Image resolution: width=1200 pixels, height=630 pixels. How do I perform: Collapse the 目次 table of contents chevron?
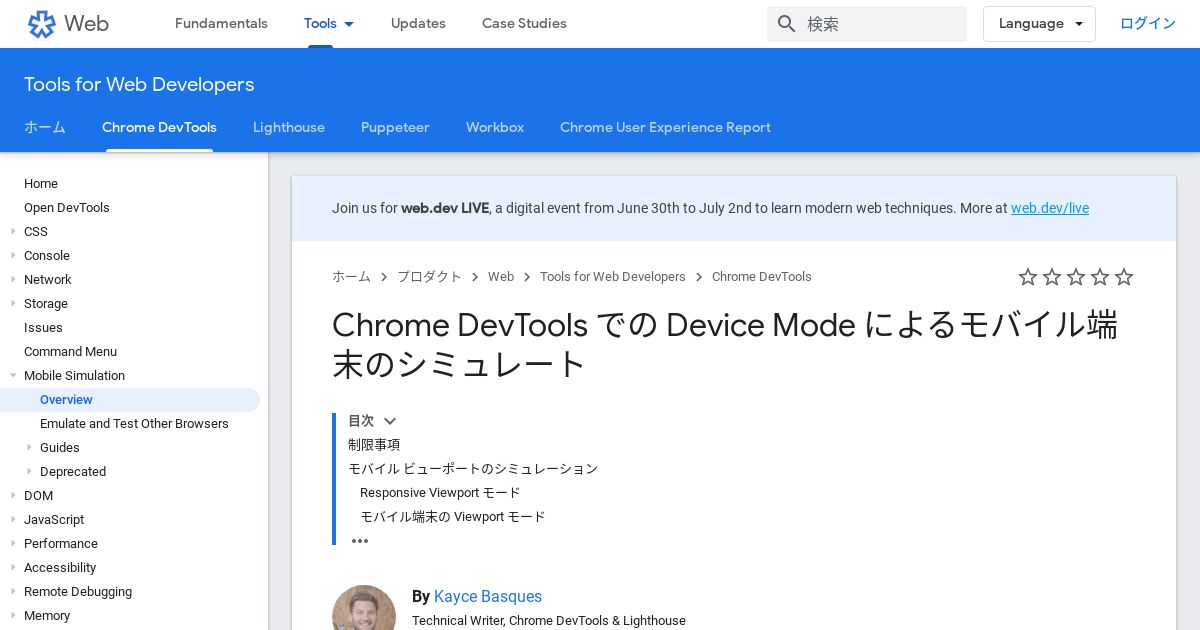click(390, 421)
